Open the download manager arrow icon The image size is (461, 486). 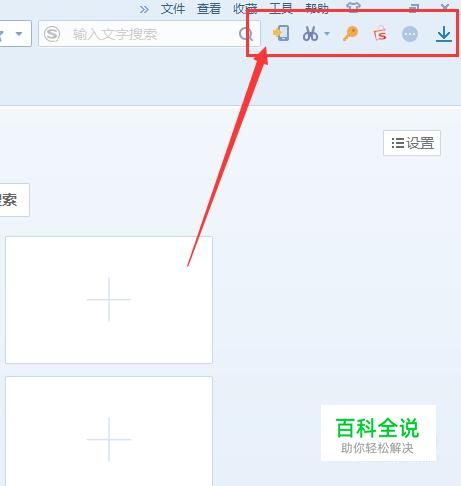(444, 34)
